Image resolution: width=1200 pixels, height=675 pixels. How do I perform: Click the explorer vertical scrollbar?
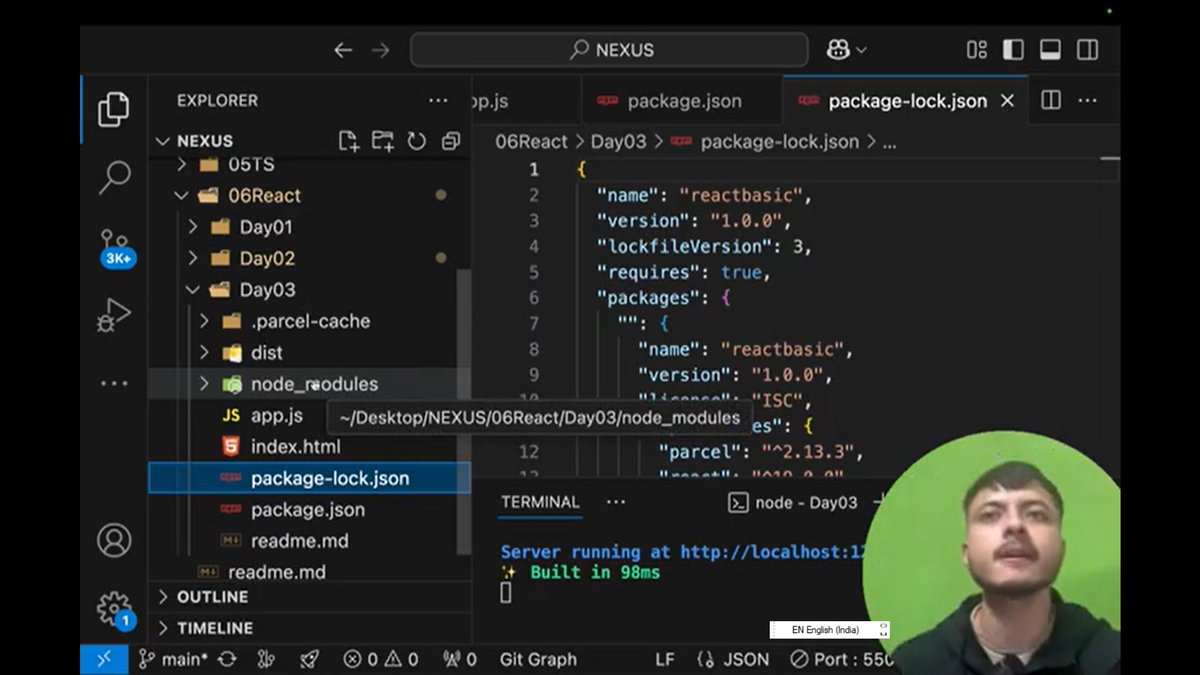464,410
